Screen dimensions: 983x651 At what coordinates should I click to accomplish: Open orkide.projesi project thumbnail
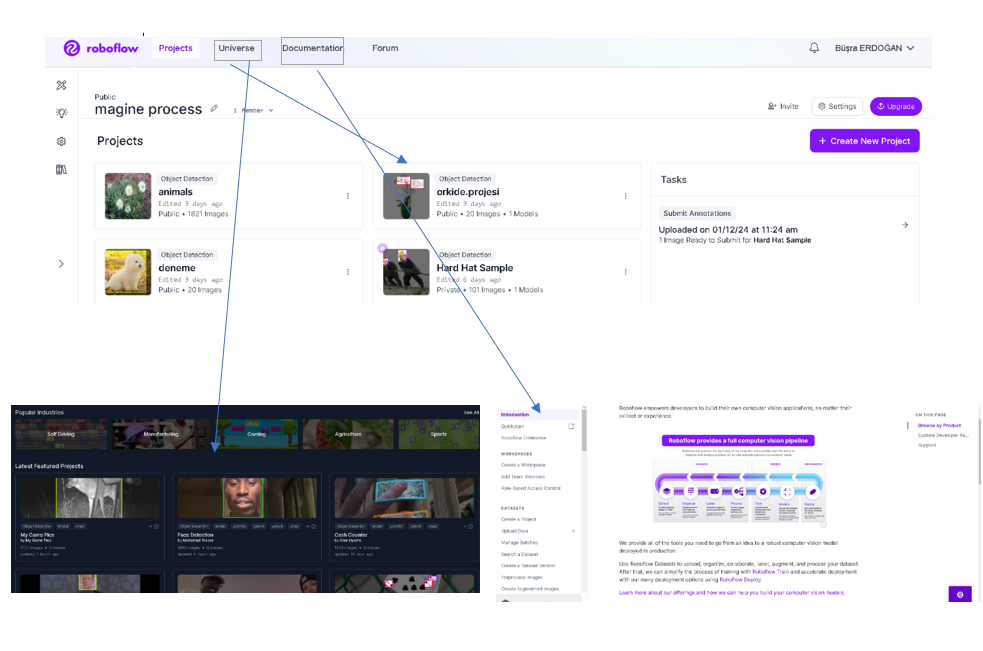pyautogui.click(x=406, y=196)
